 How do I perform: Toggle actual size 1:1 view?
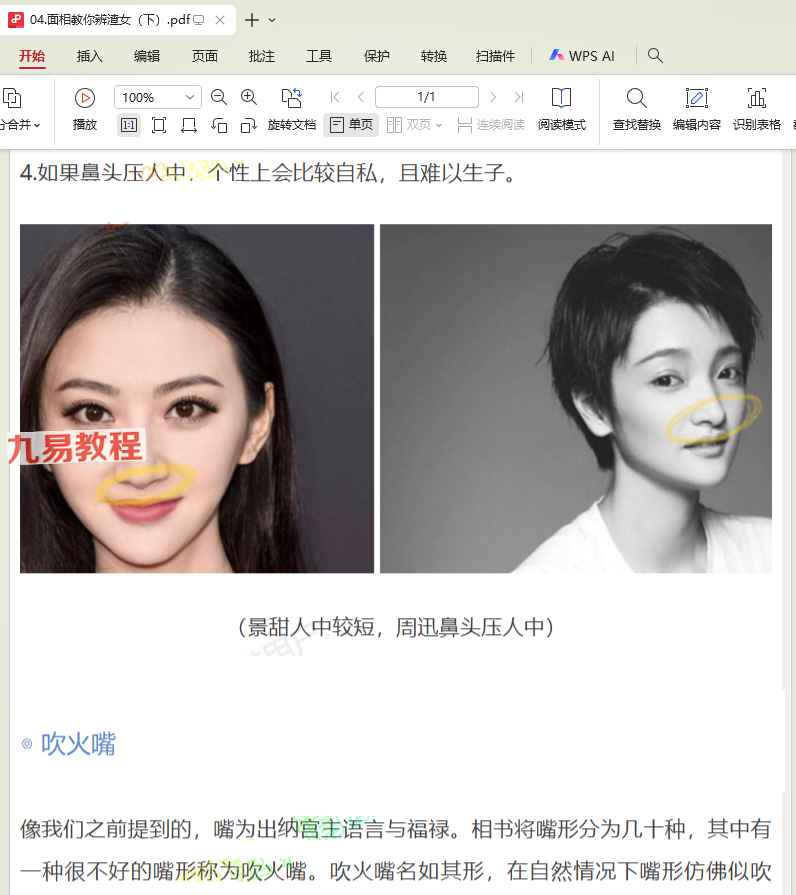(129, 125)
